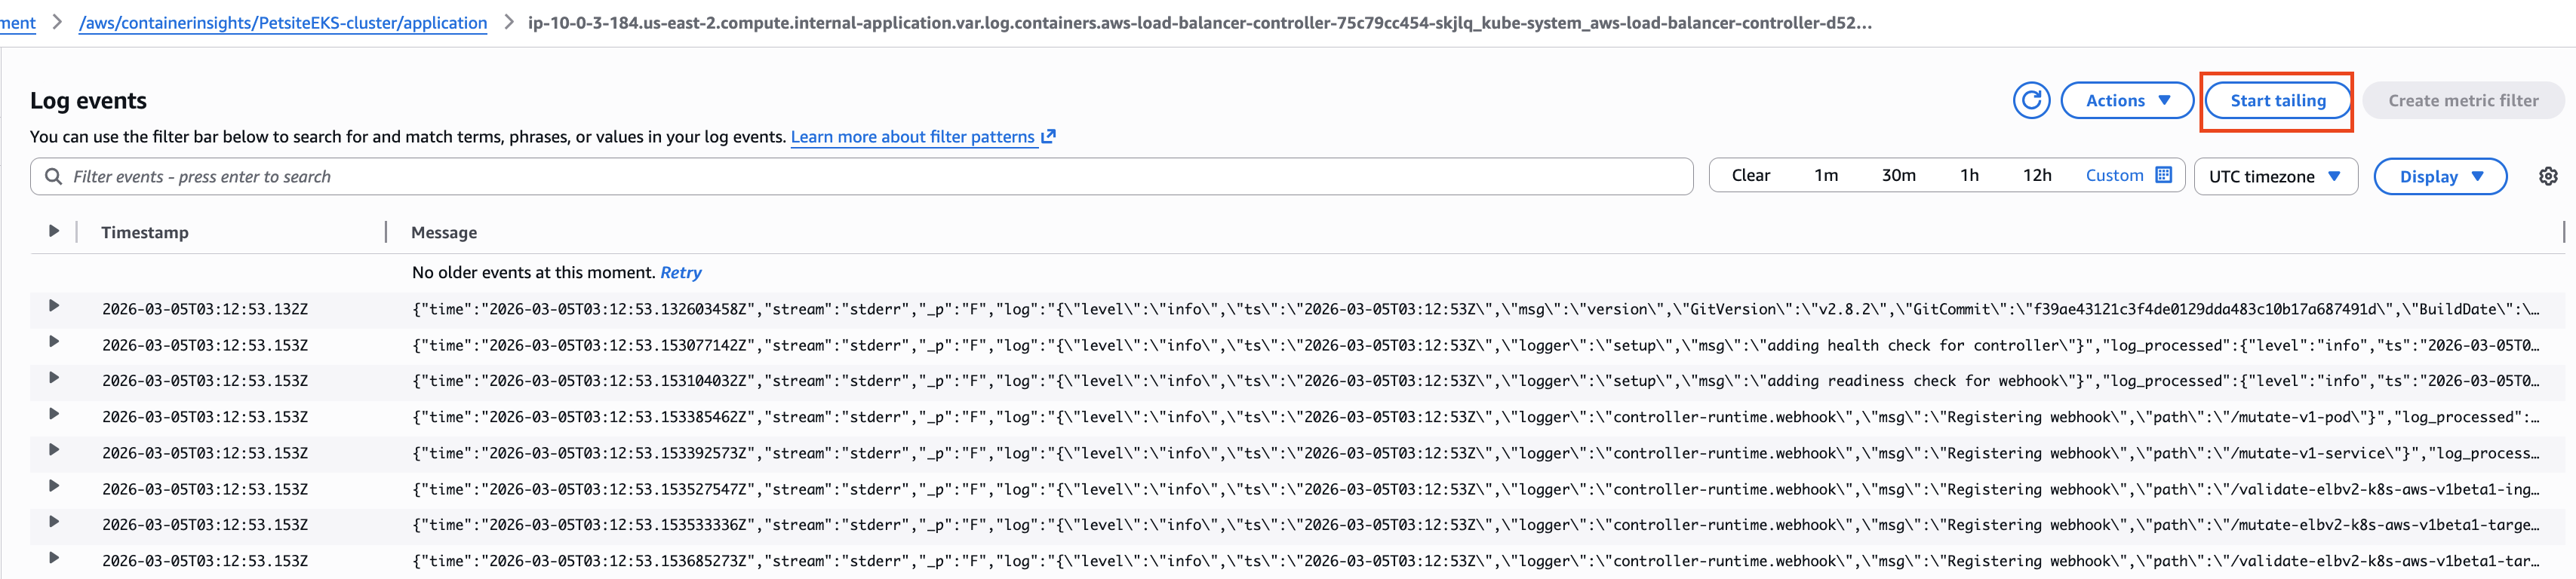Select the 30m time range
Screen dimensions: 2576x579
(1898, 175)
